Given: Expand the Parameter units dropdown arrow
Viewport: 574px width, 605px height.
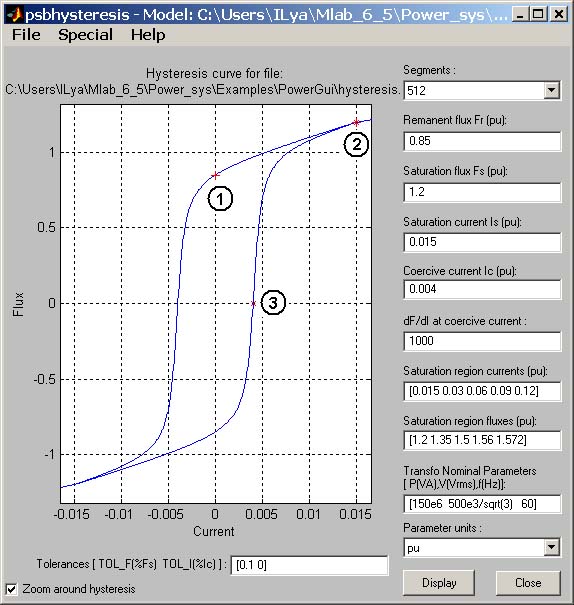Looking at the screenshot, I should (x=551, y=547).
